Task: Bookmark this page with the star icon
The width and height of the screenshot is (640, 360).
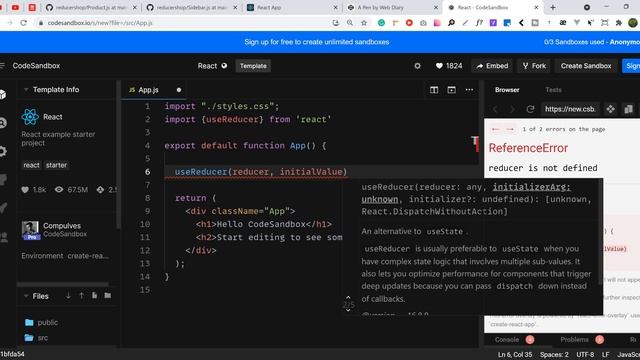Action: point(364,23)
